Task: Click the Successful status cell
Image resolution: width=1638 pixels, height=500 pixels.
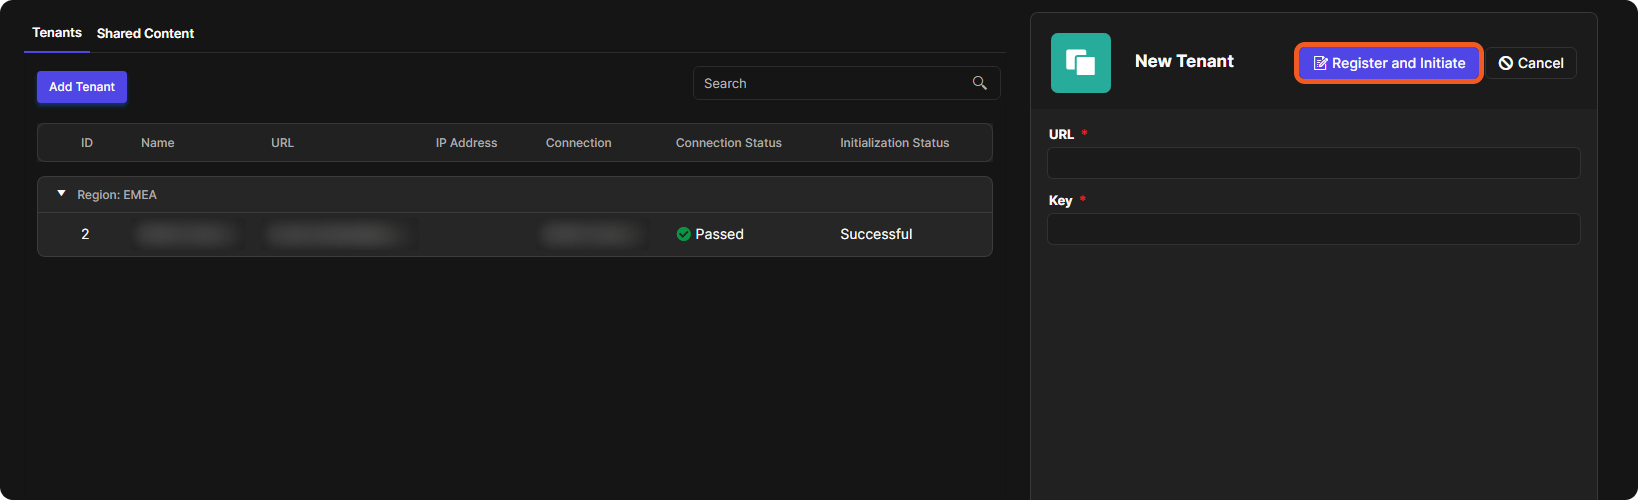Action: 876,234
